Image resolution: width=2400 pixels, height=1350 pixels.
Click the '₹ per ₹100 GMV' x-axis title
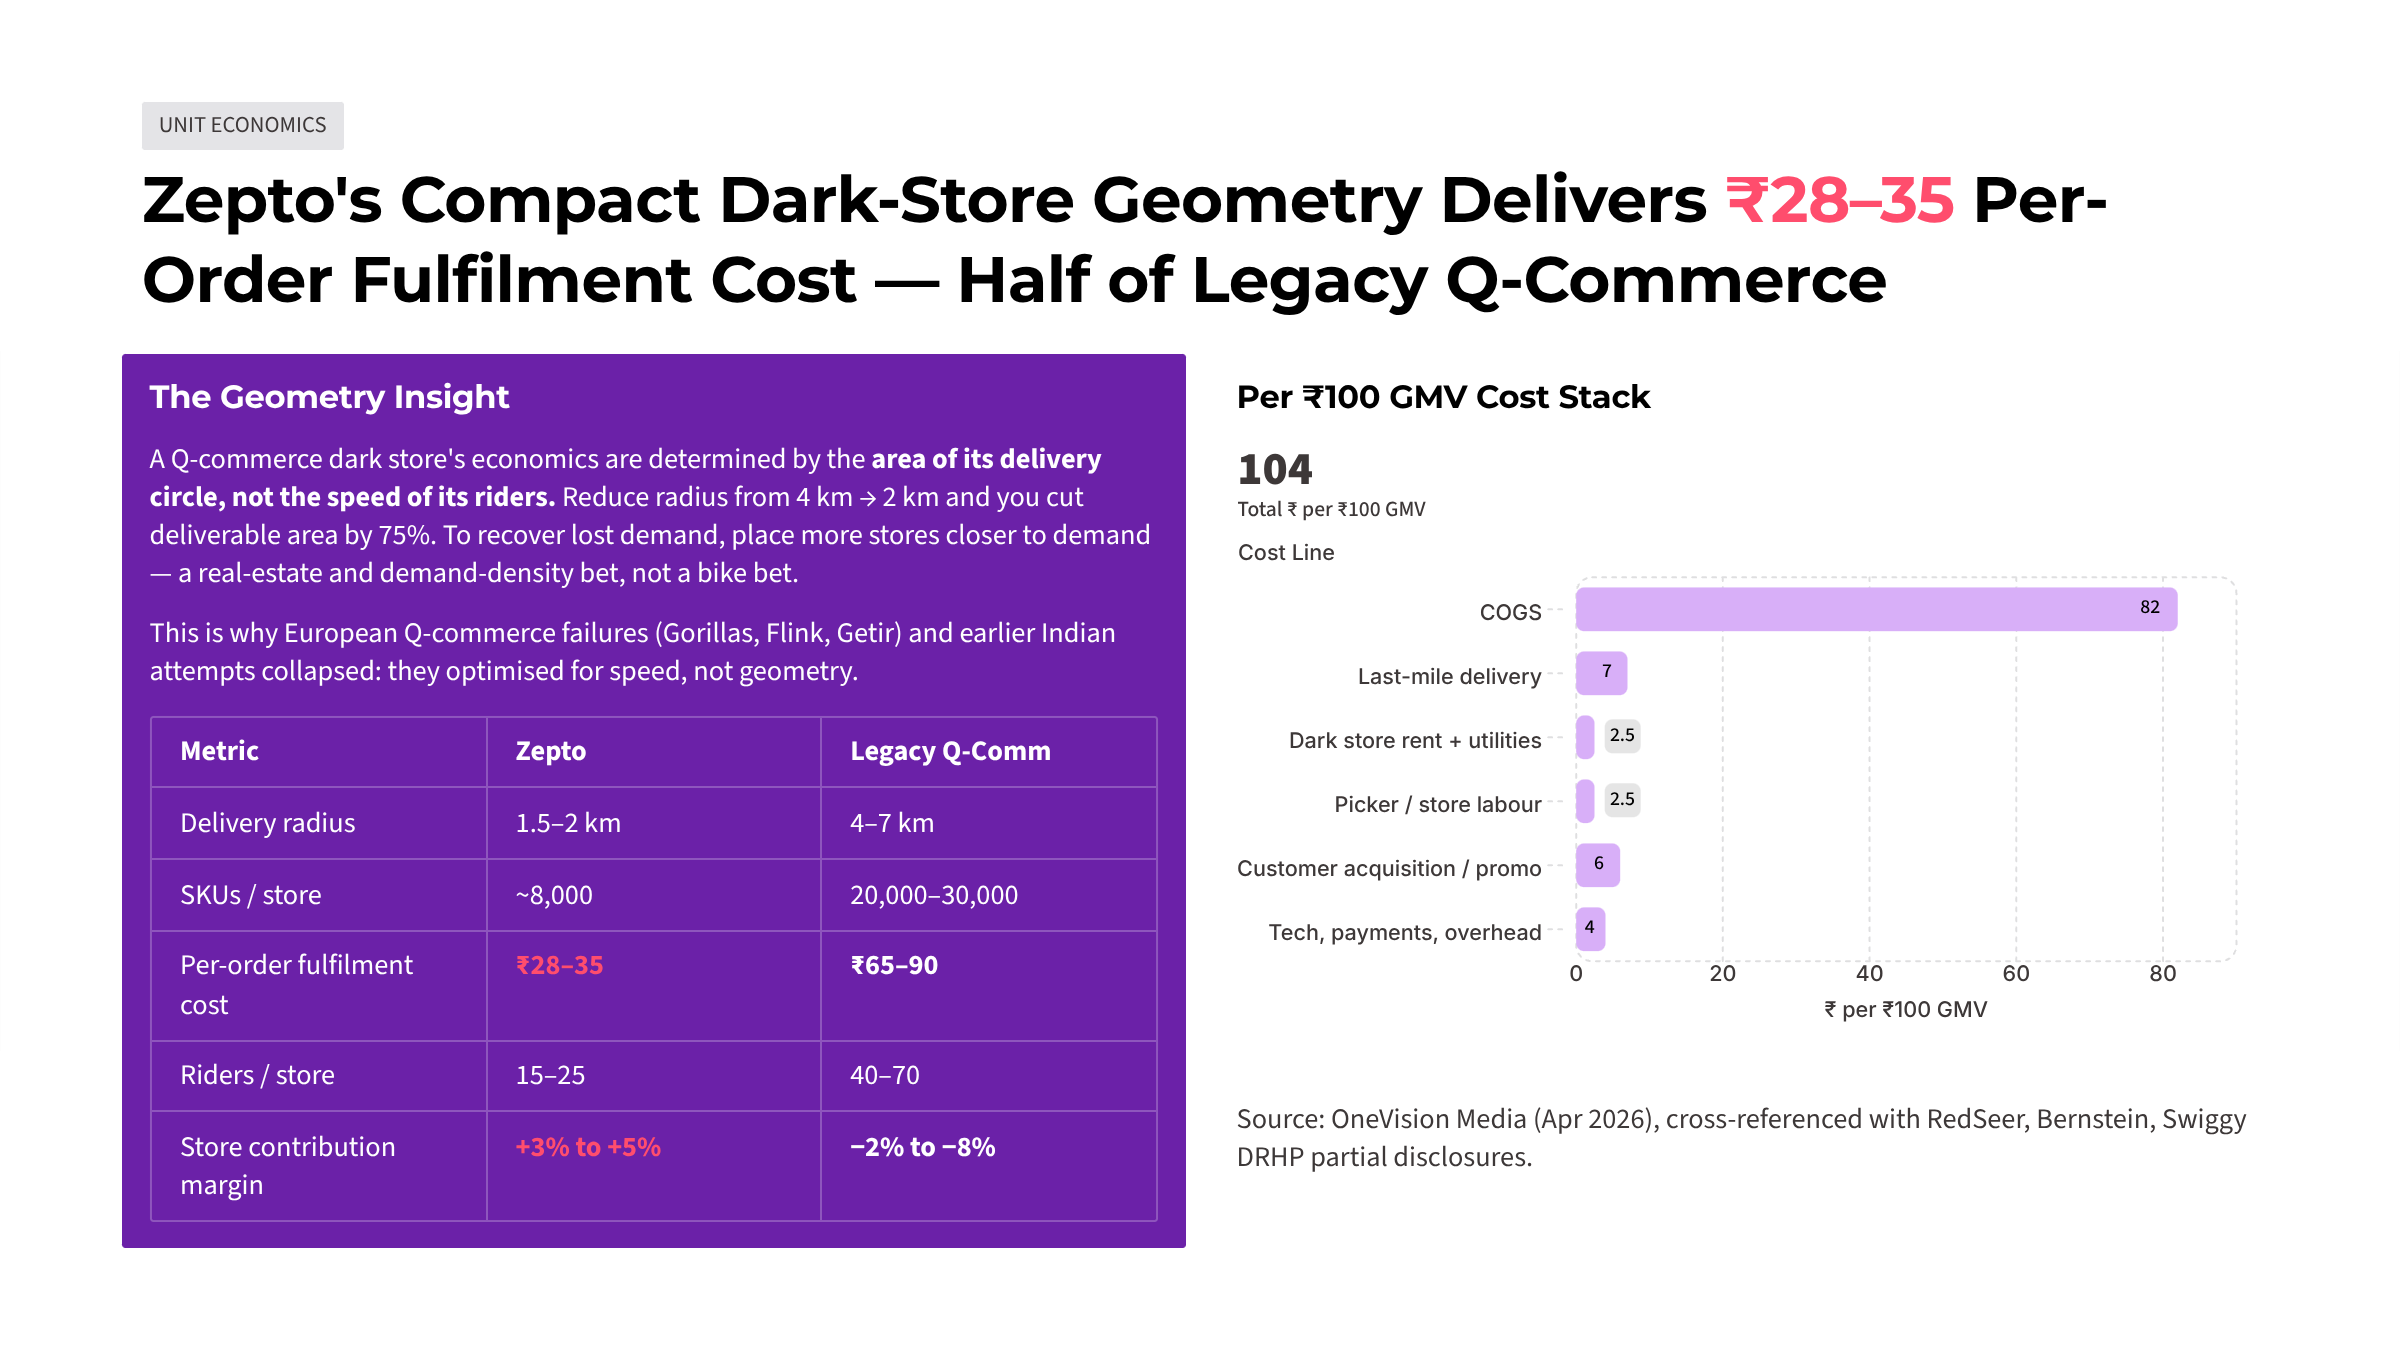click(x=1905, y=1009)
